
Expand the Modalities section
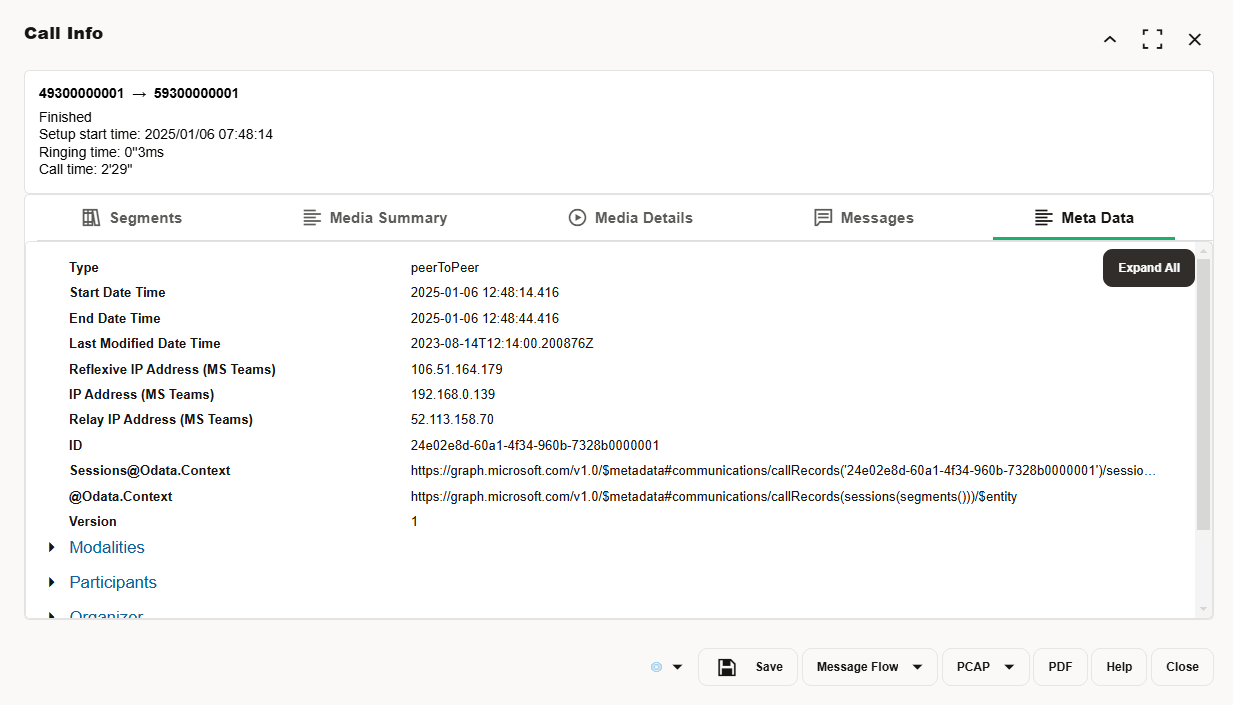tap(52, 547)
